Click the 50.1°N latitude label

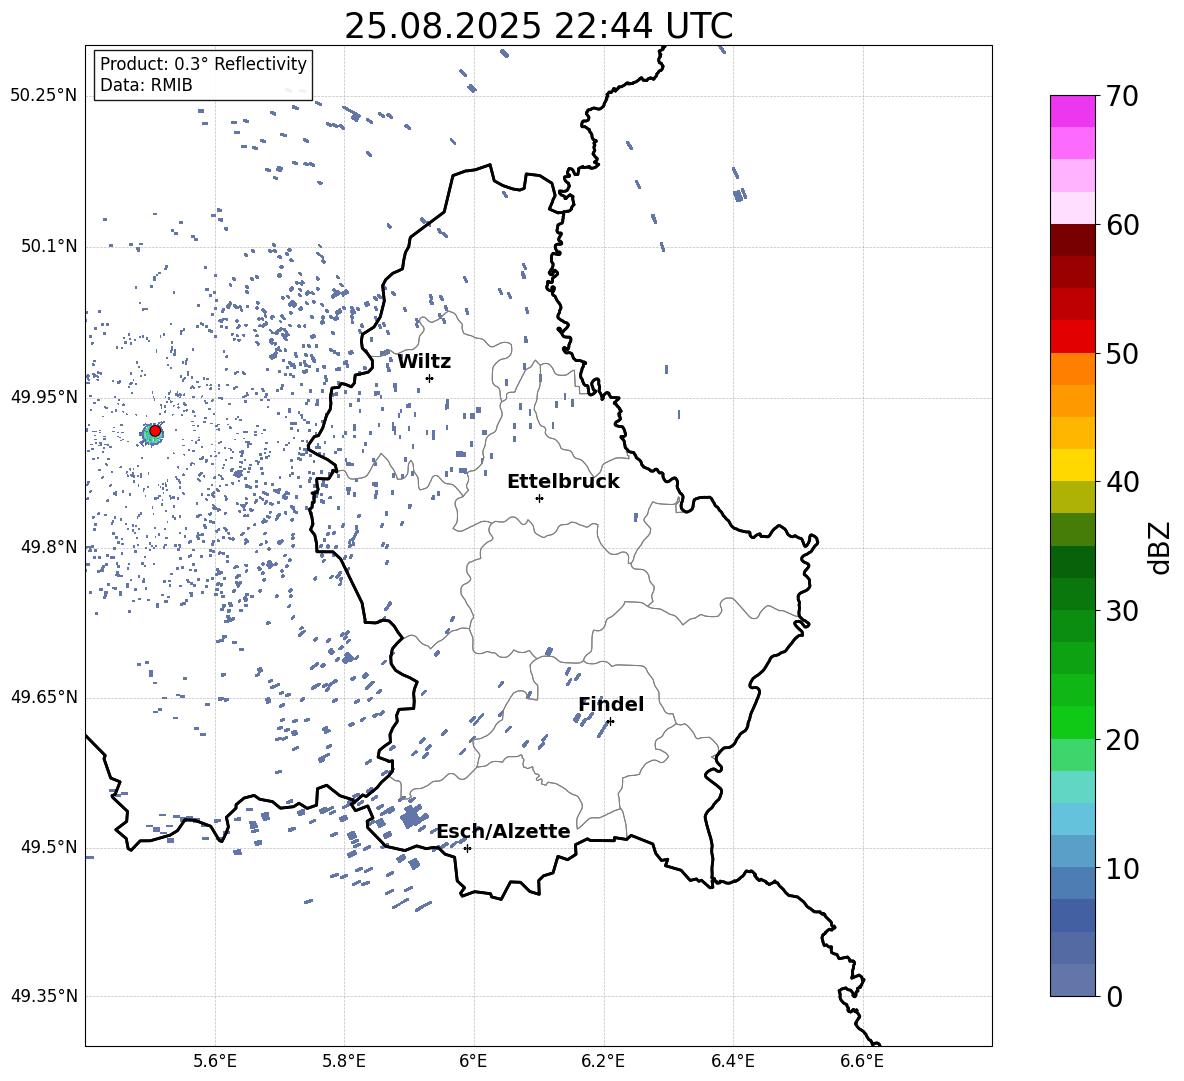pos(48,247)
